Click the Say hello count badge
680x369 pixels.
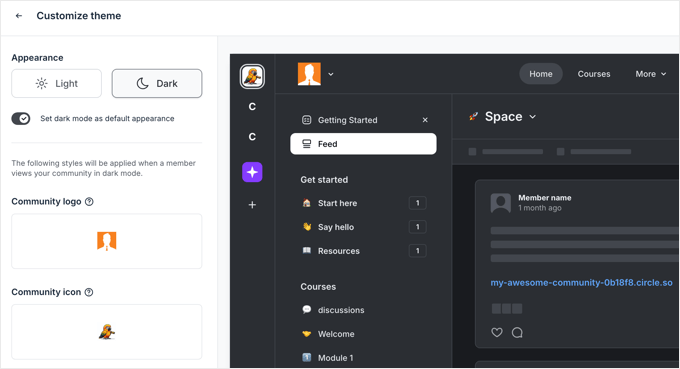pos(418,227)
